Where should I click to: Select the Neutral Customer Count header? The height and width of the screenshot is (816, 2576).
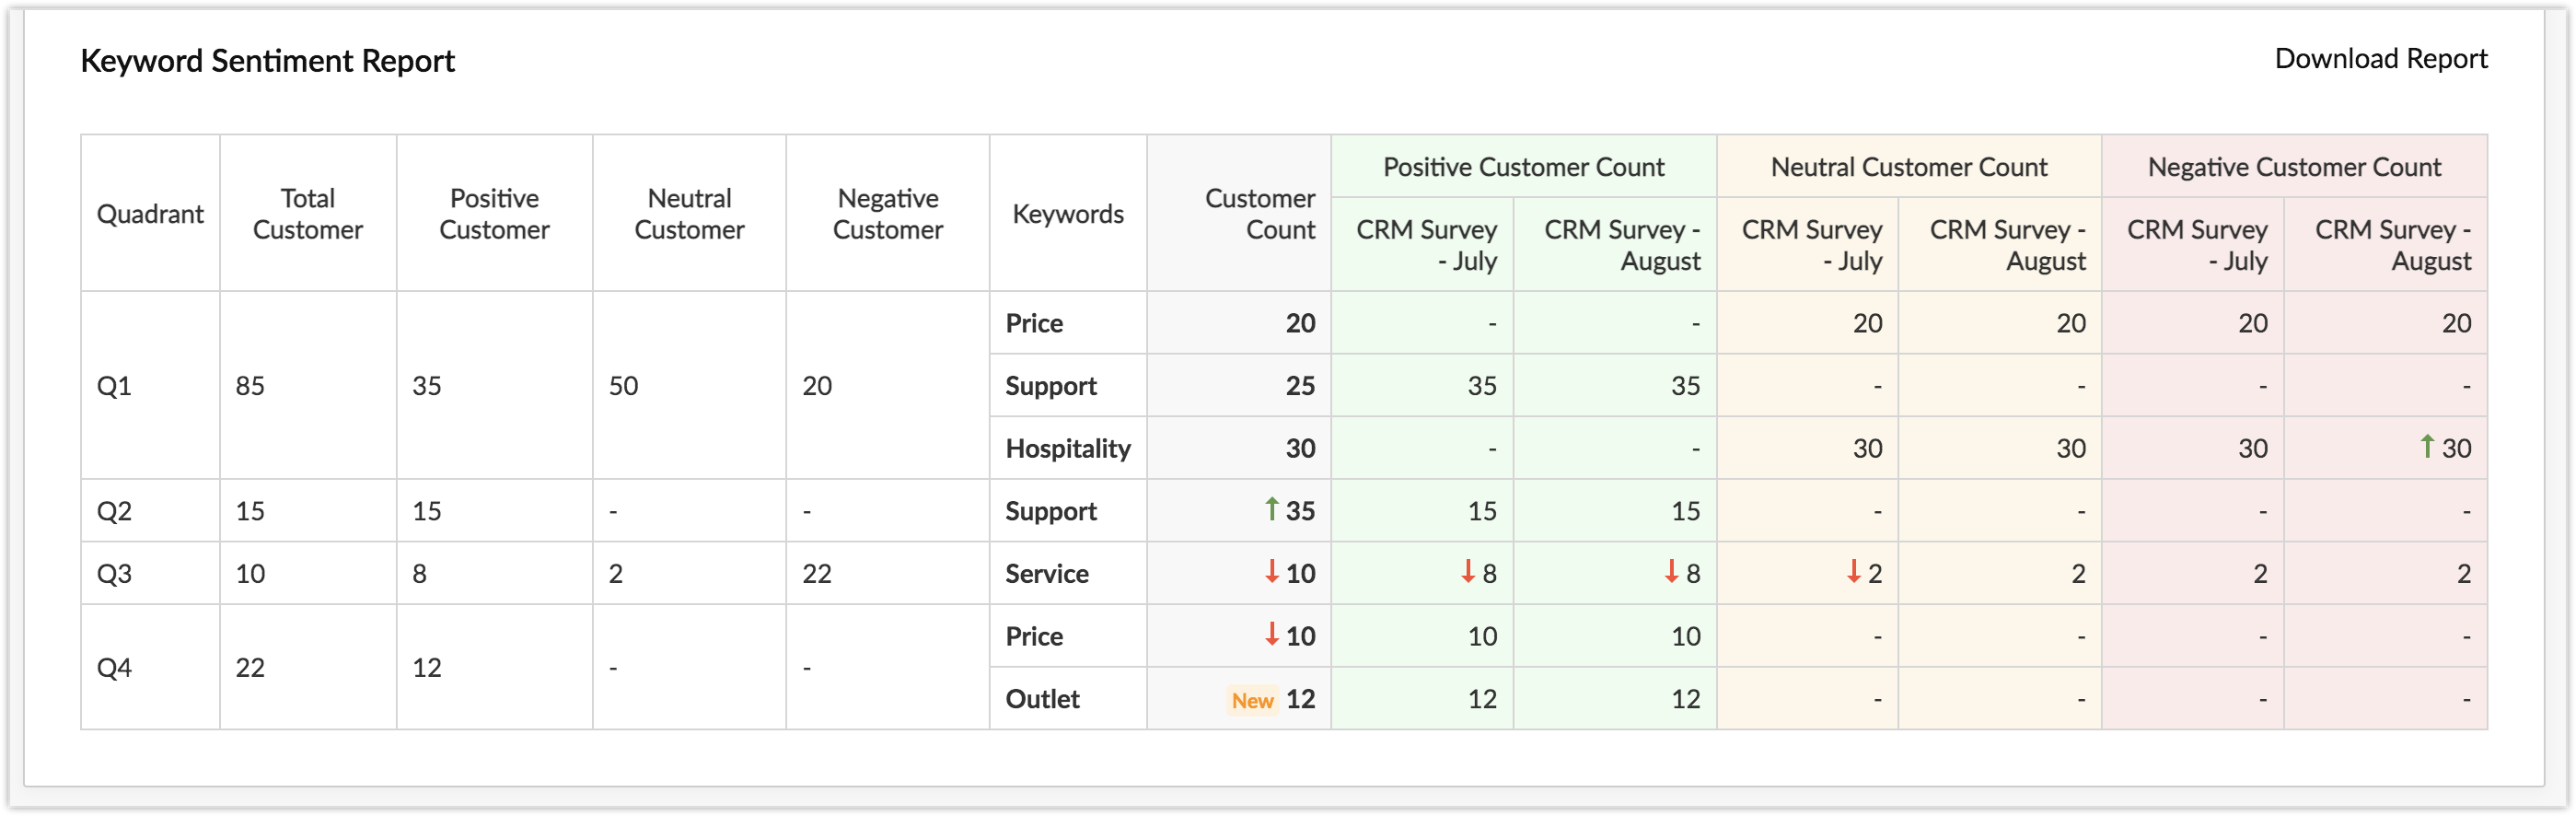(1908, 167)
